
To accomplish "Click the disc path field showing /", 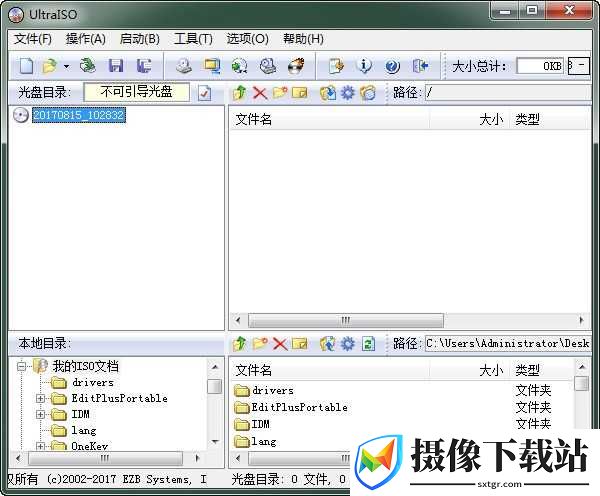I will point(508,92).
